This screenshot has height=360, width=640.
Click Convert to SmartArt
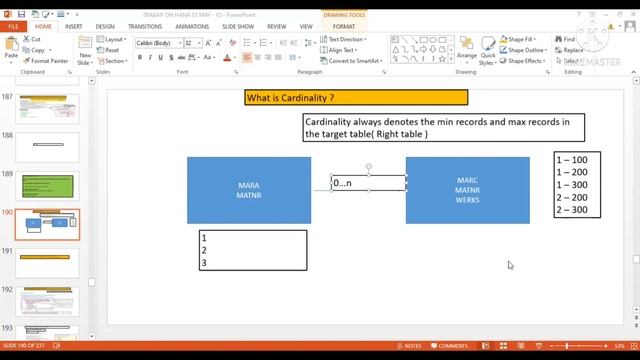[x=351, y=61]
